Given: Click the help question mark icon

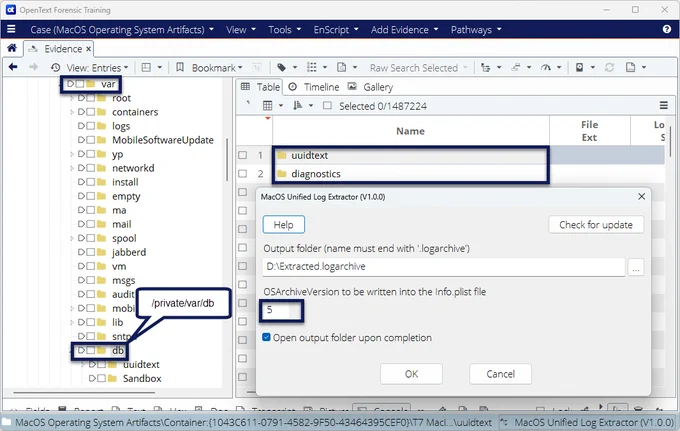Looking at the screenshot, I should click(667, 29).
